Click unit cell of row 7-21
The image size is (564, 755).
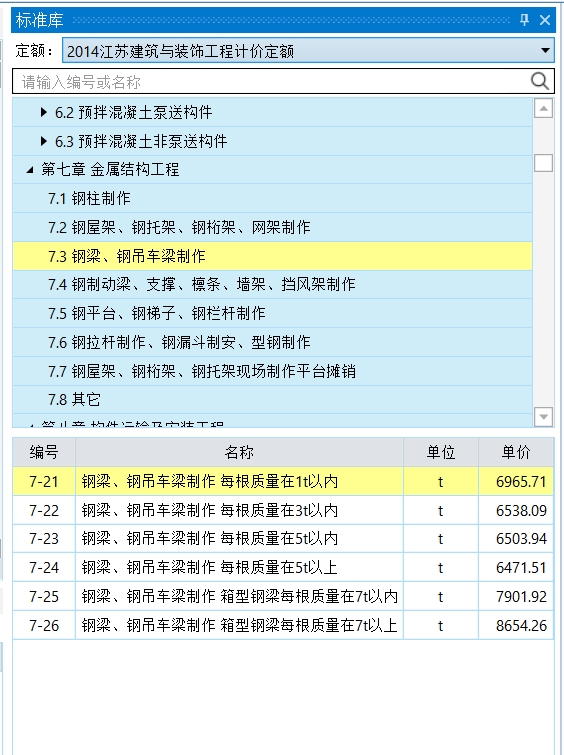(x=441, y=482)
